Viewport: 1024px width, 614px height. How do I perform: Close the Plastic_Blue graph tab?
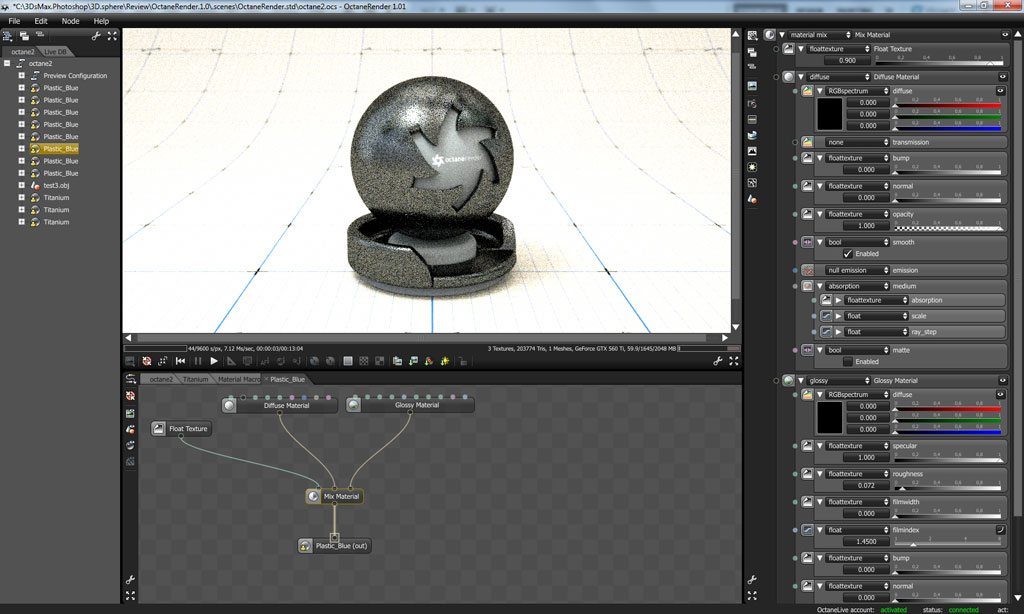click(x=266, y=379)
